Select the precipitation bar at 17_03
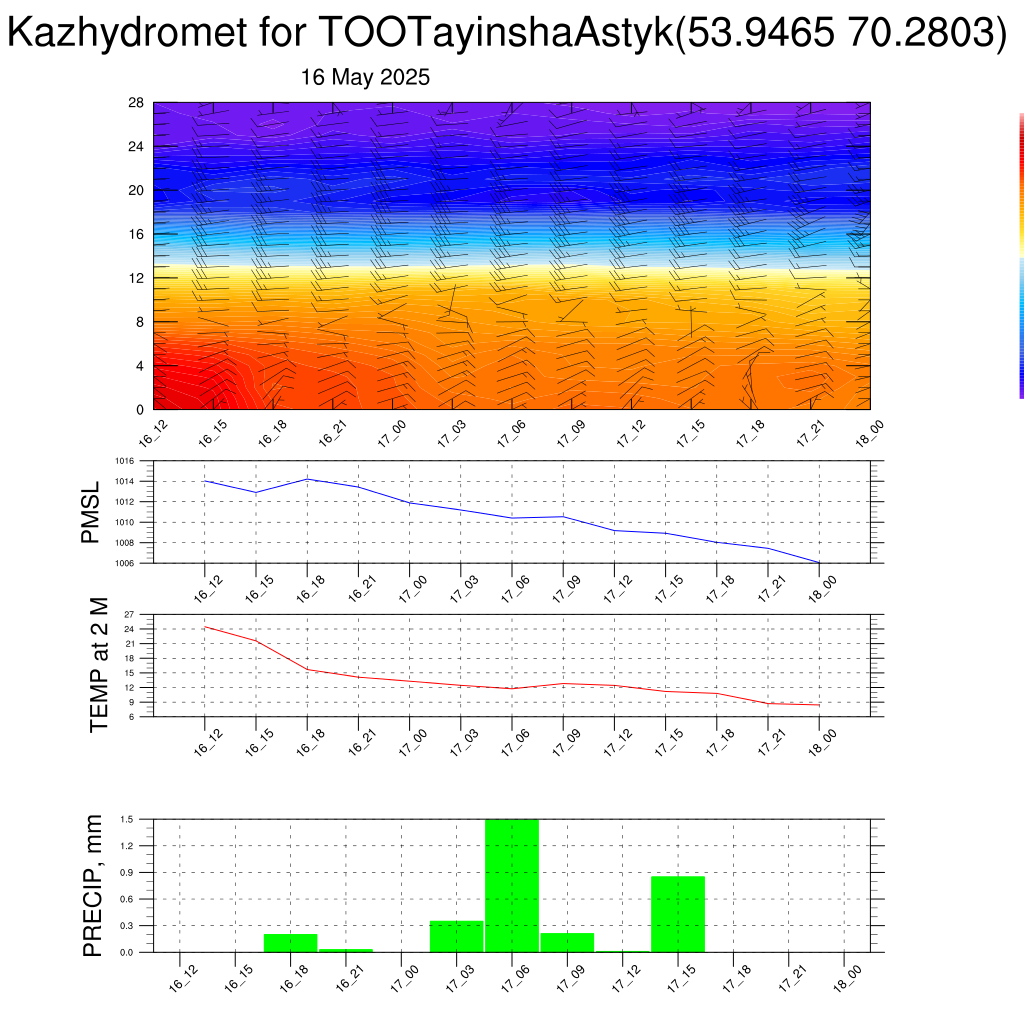This screenshot has height=1024, width=1024. tap(456, 936)
